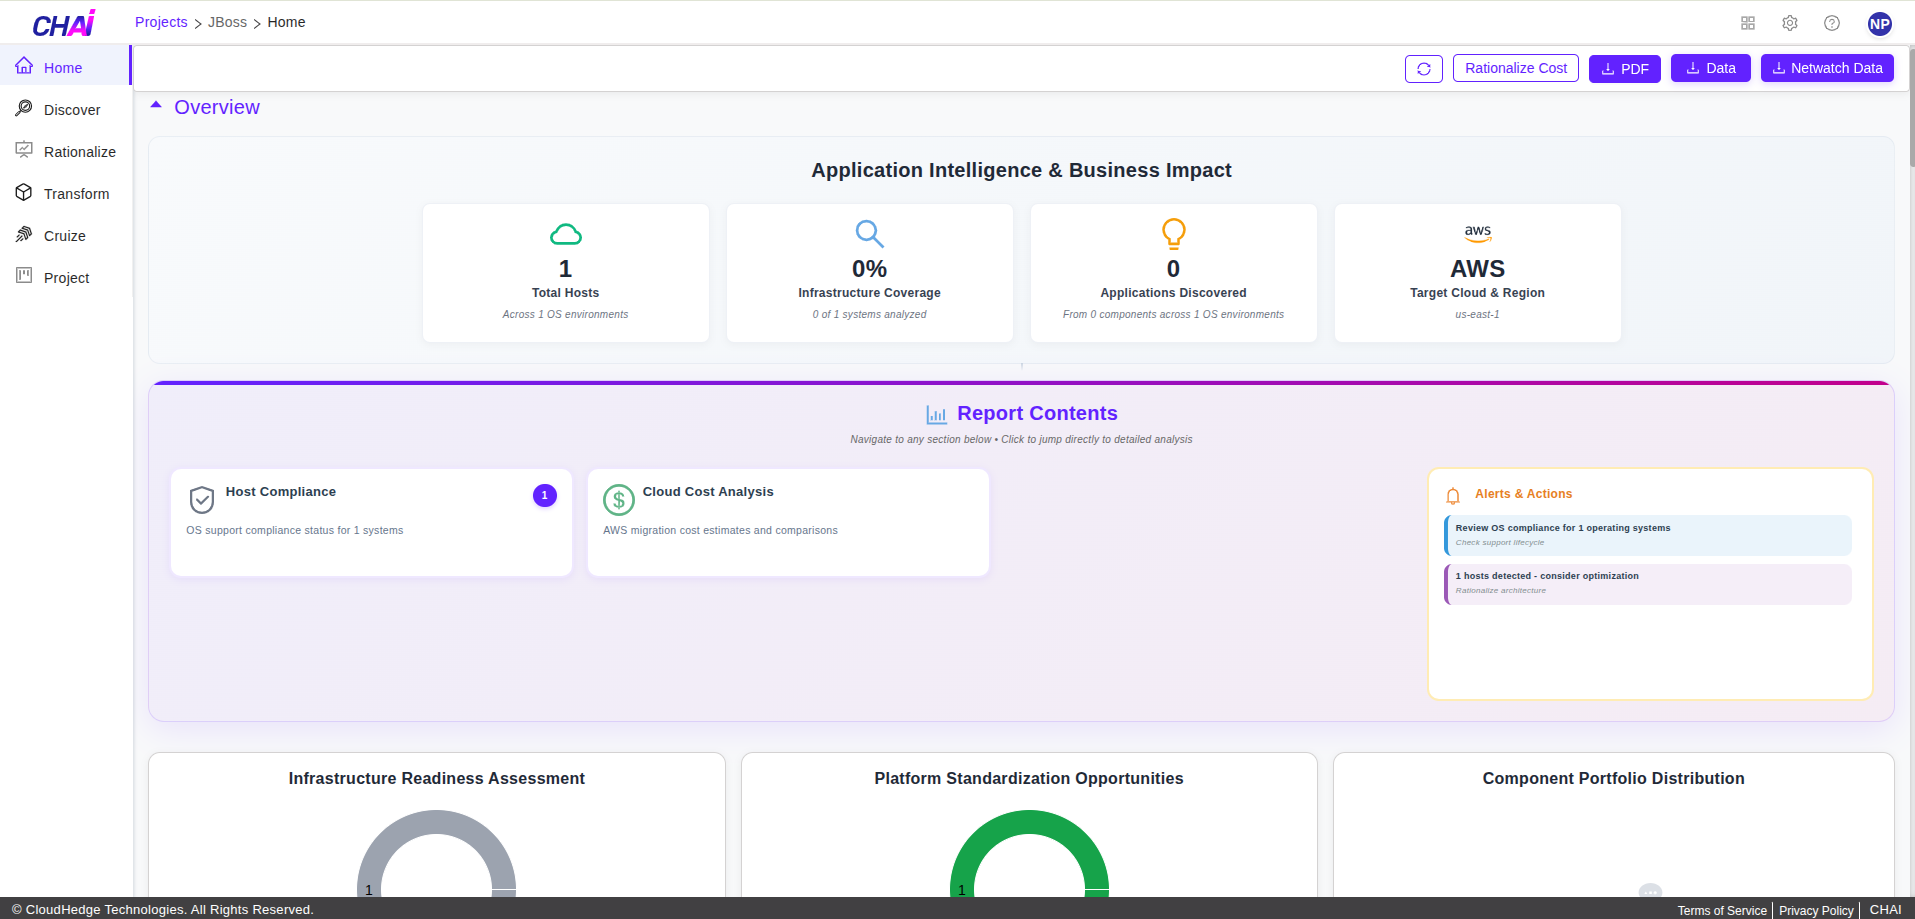The width and height of the screenshot is (1915, 919).
Task: Click the Alerts & Actions bell icon
Action: (1453, 496)
